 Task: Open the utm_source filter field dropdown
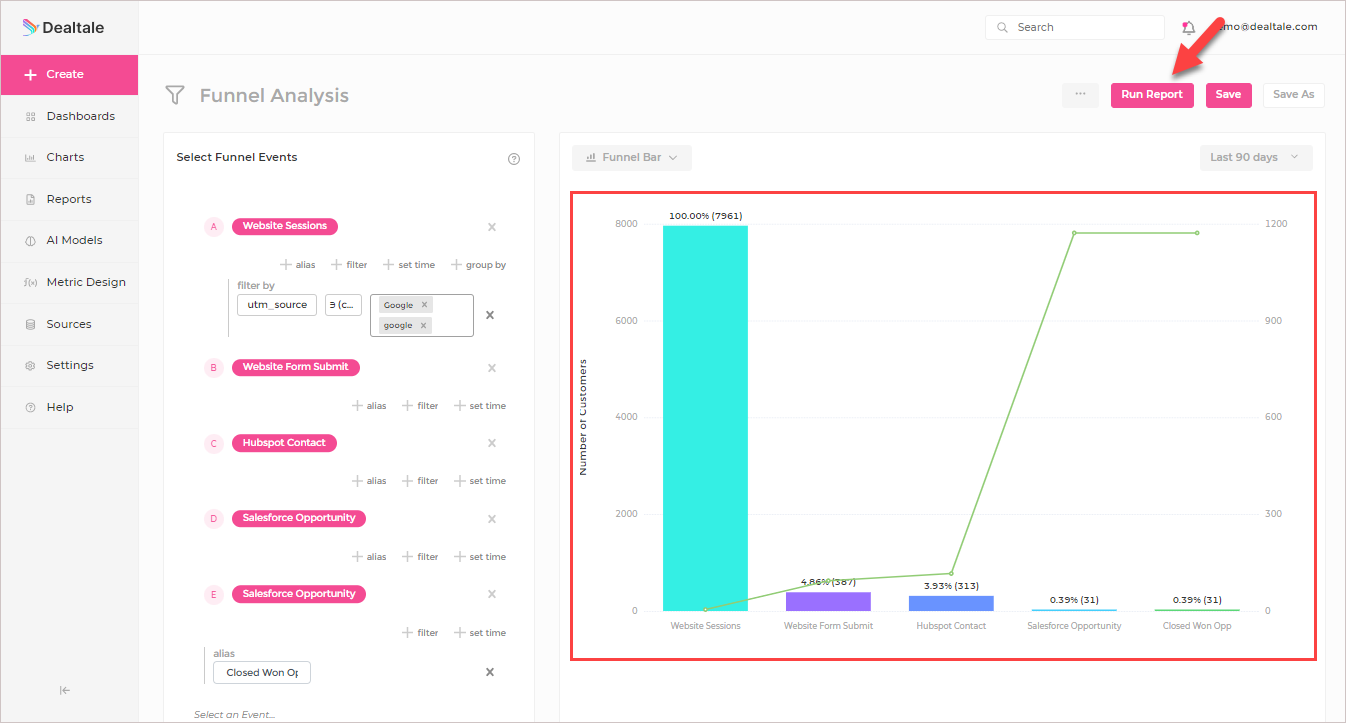(x=277, y=305)
